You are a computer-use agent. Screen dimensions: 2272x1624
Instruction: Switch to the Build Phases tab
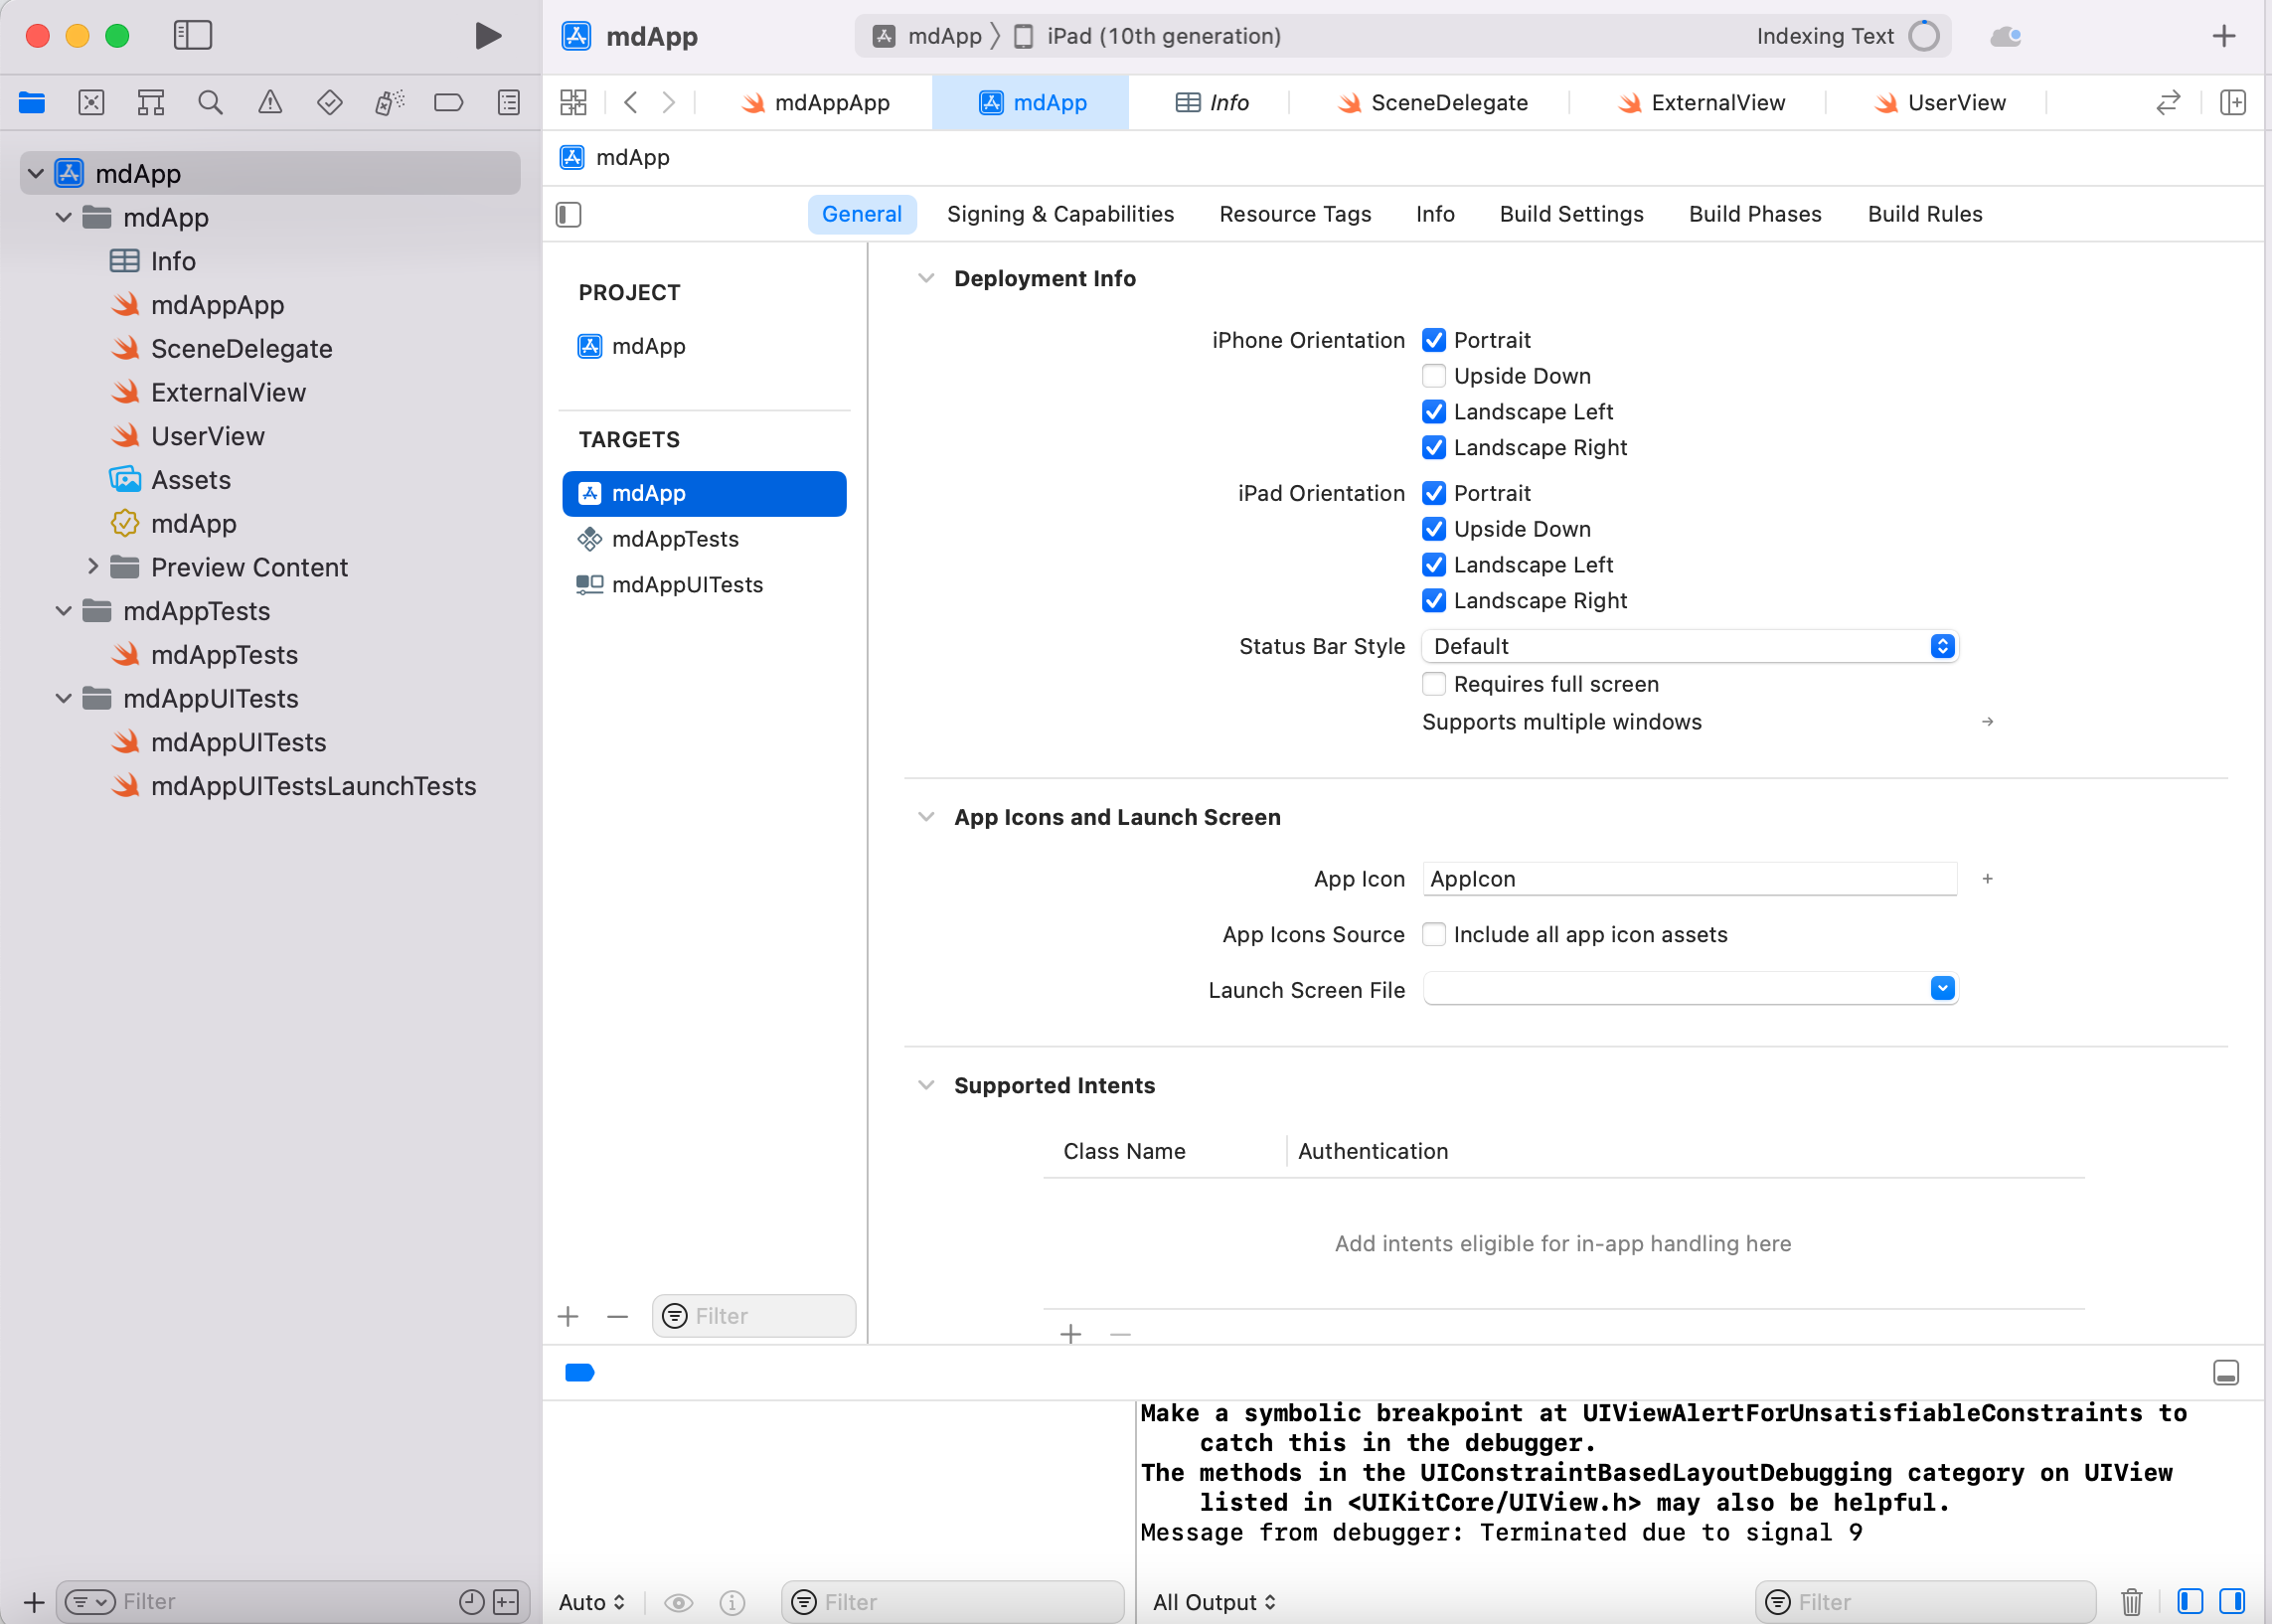click(x=1754, y=213)
